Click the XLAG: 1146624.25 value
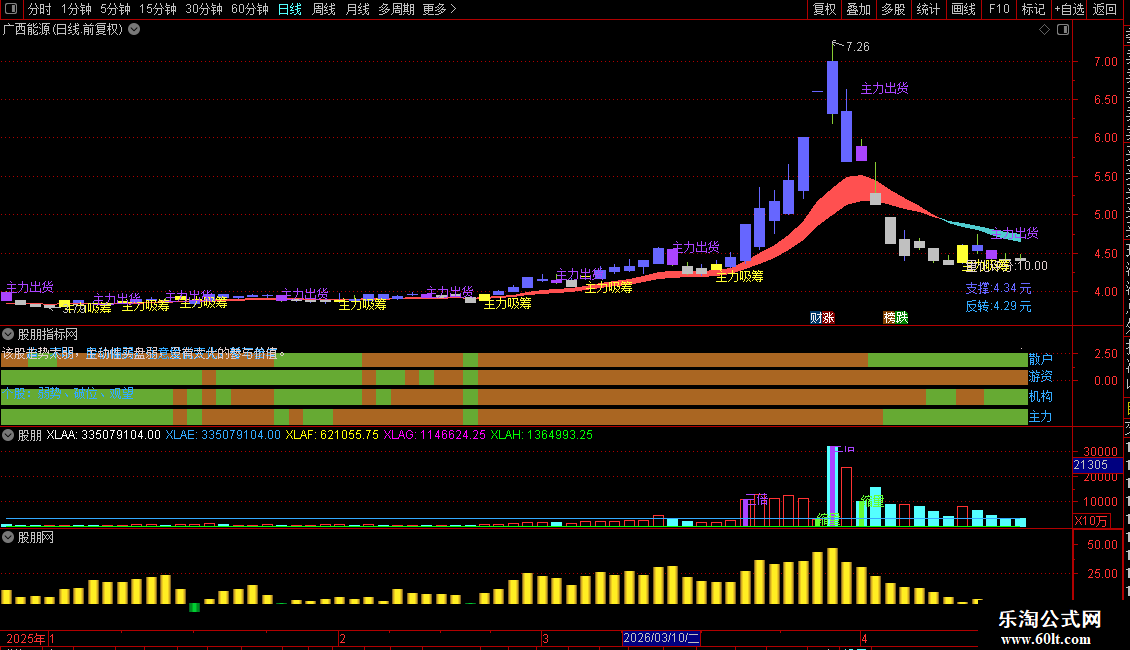1130x650 pixels. tap(435, 435)
